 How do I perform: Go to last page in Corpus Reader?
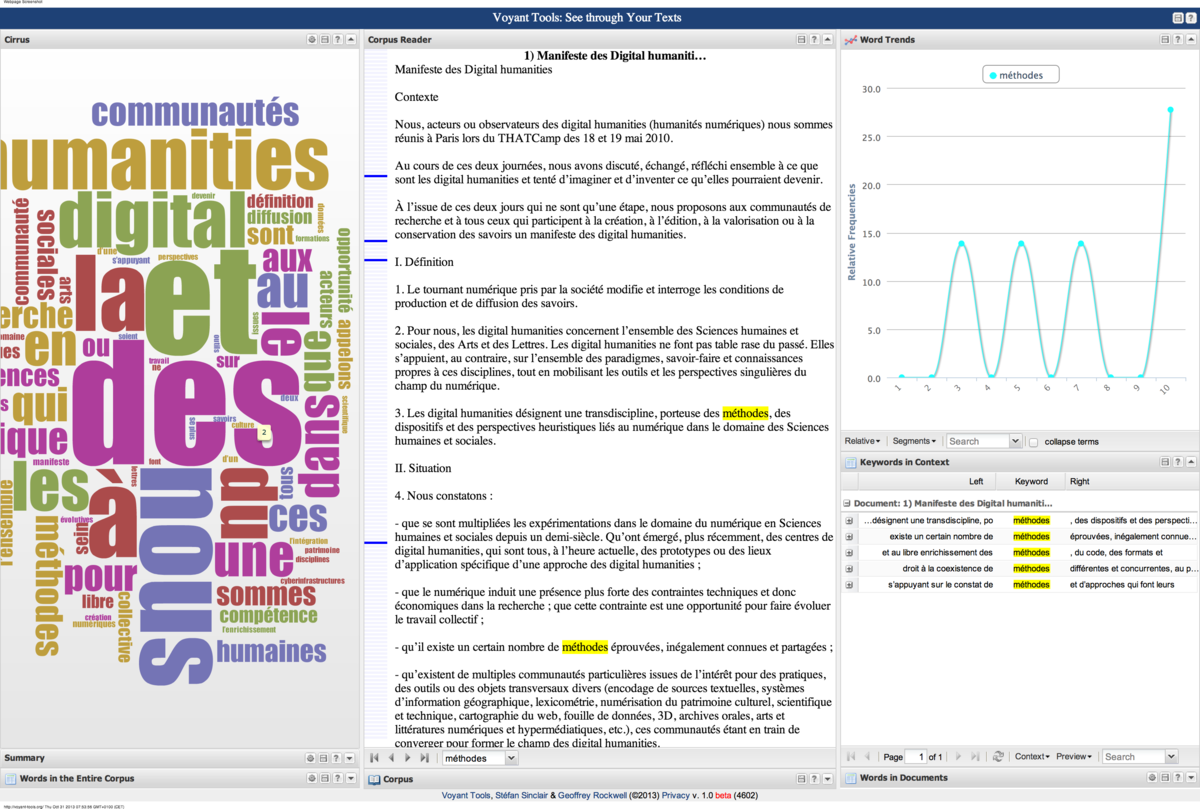424,758
